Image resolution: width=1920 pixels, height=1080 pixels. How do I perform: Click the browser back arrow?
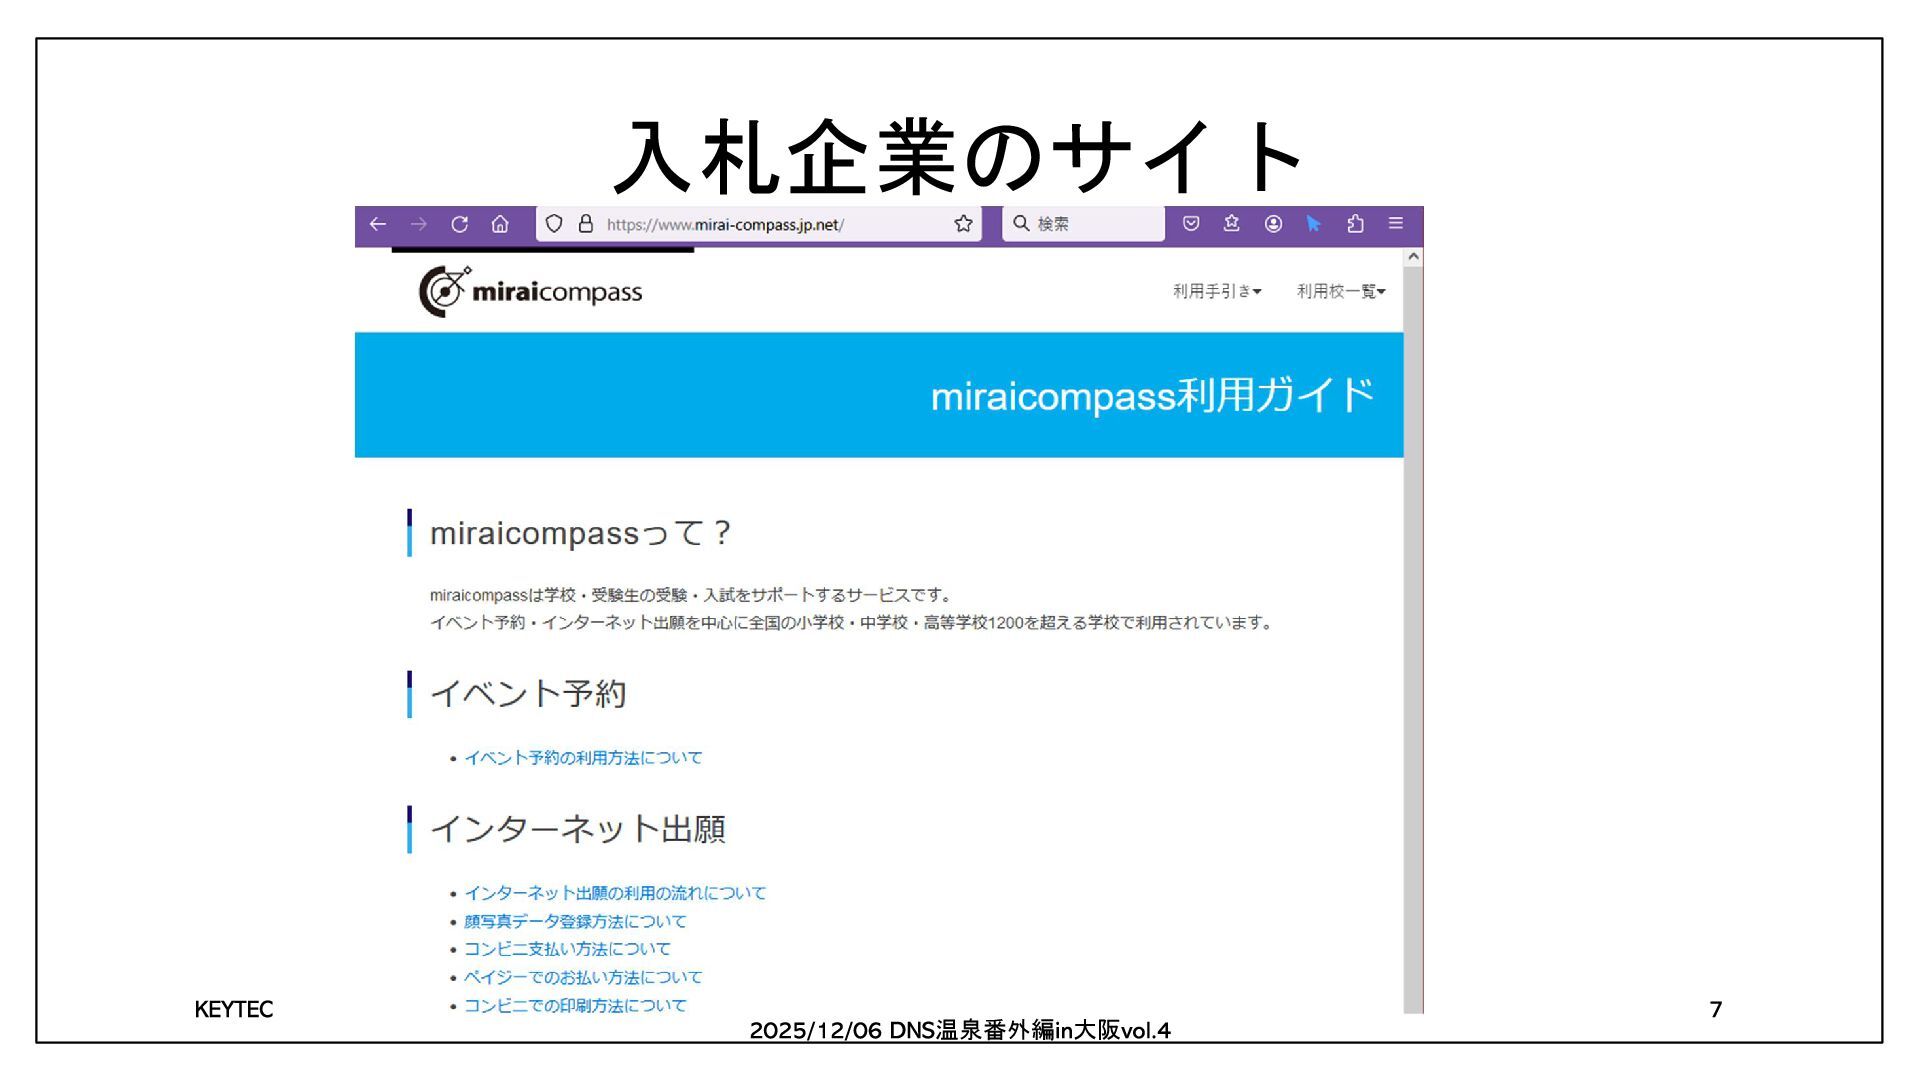377,224
